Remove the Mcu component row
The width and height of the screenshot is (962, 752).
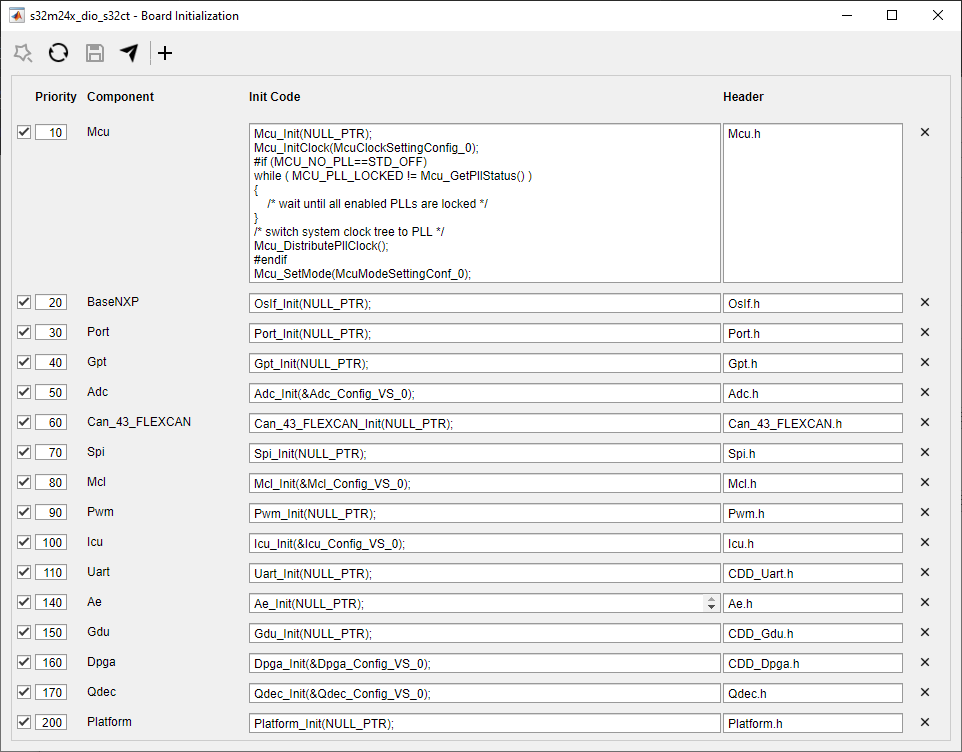point(925,132)
